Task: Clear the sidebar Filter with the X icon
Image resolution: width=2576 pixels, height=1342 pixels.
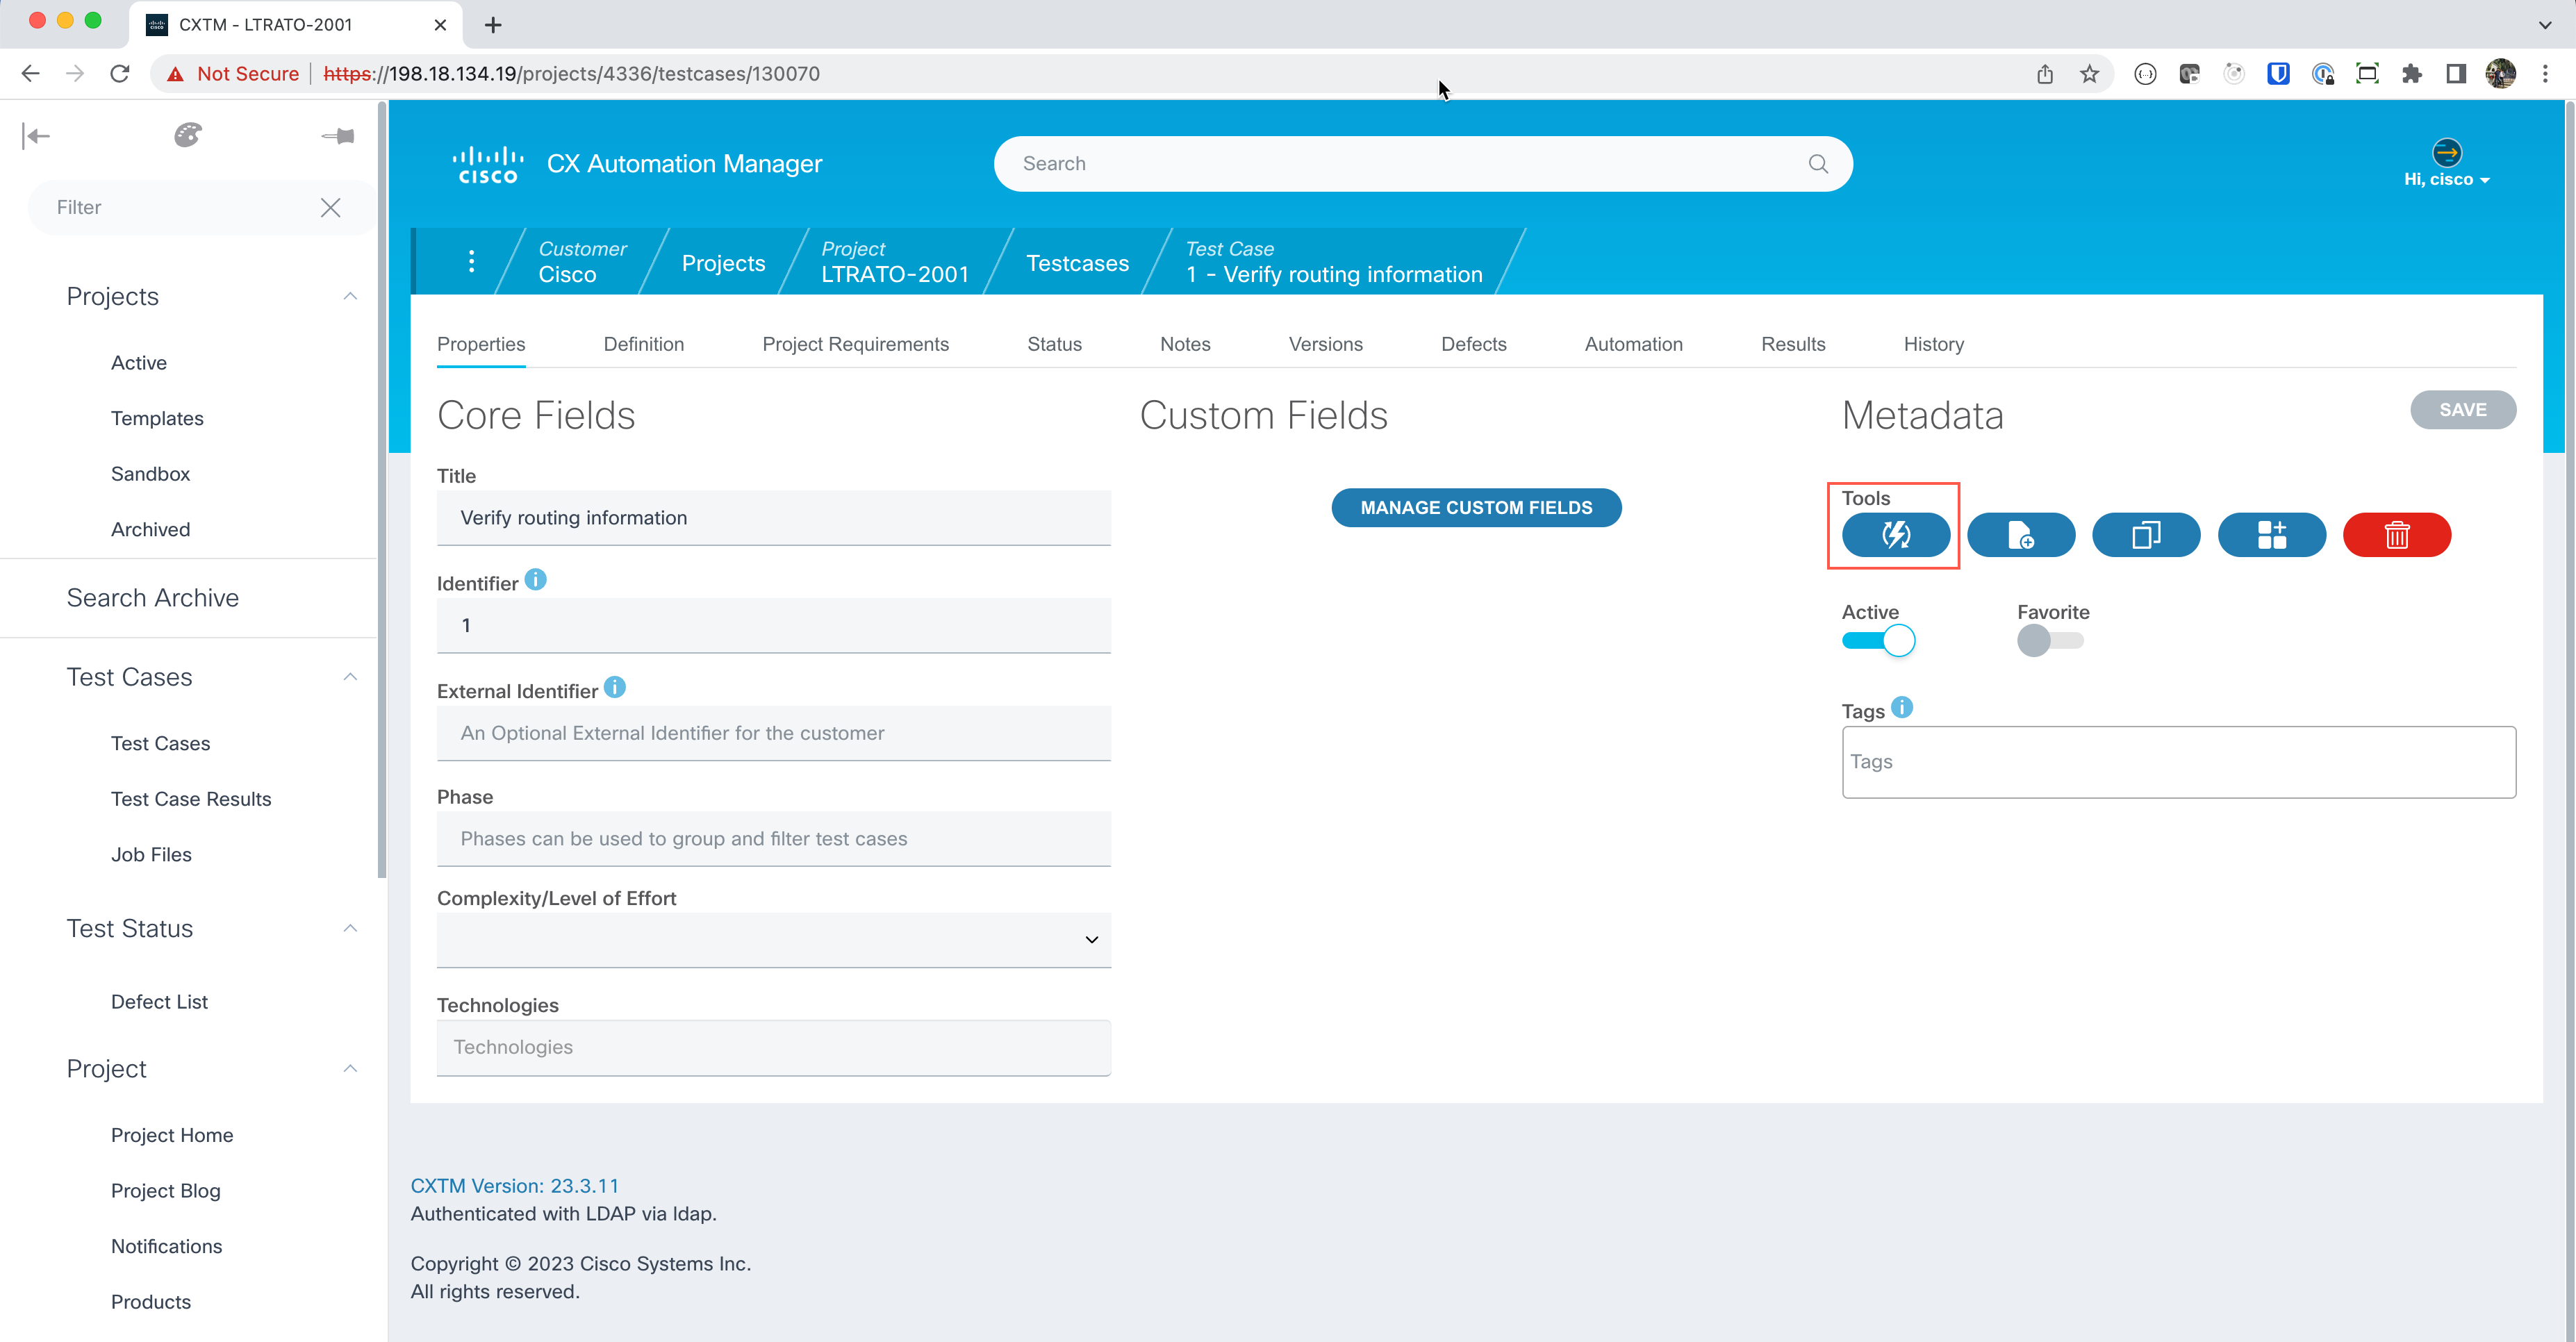Action: [x=331, y=207]
